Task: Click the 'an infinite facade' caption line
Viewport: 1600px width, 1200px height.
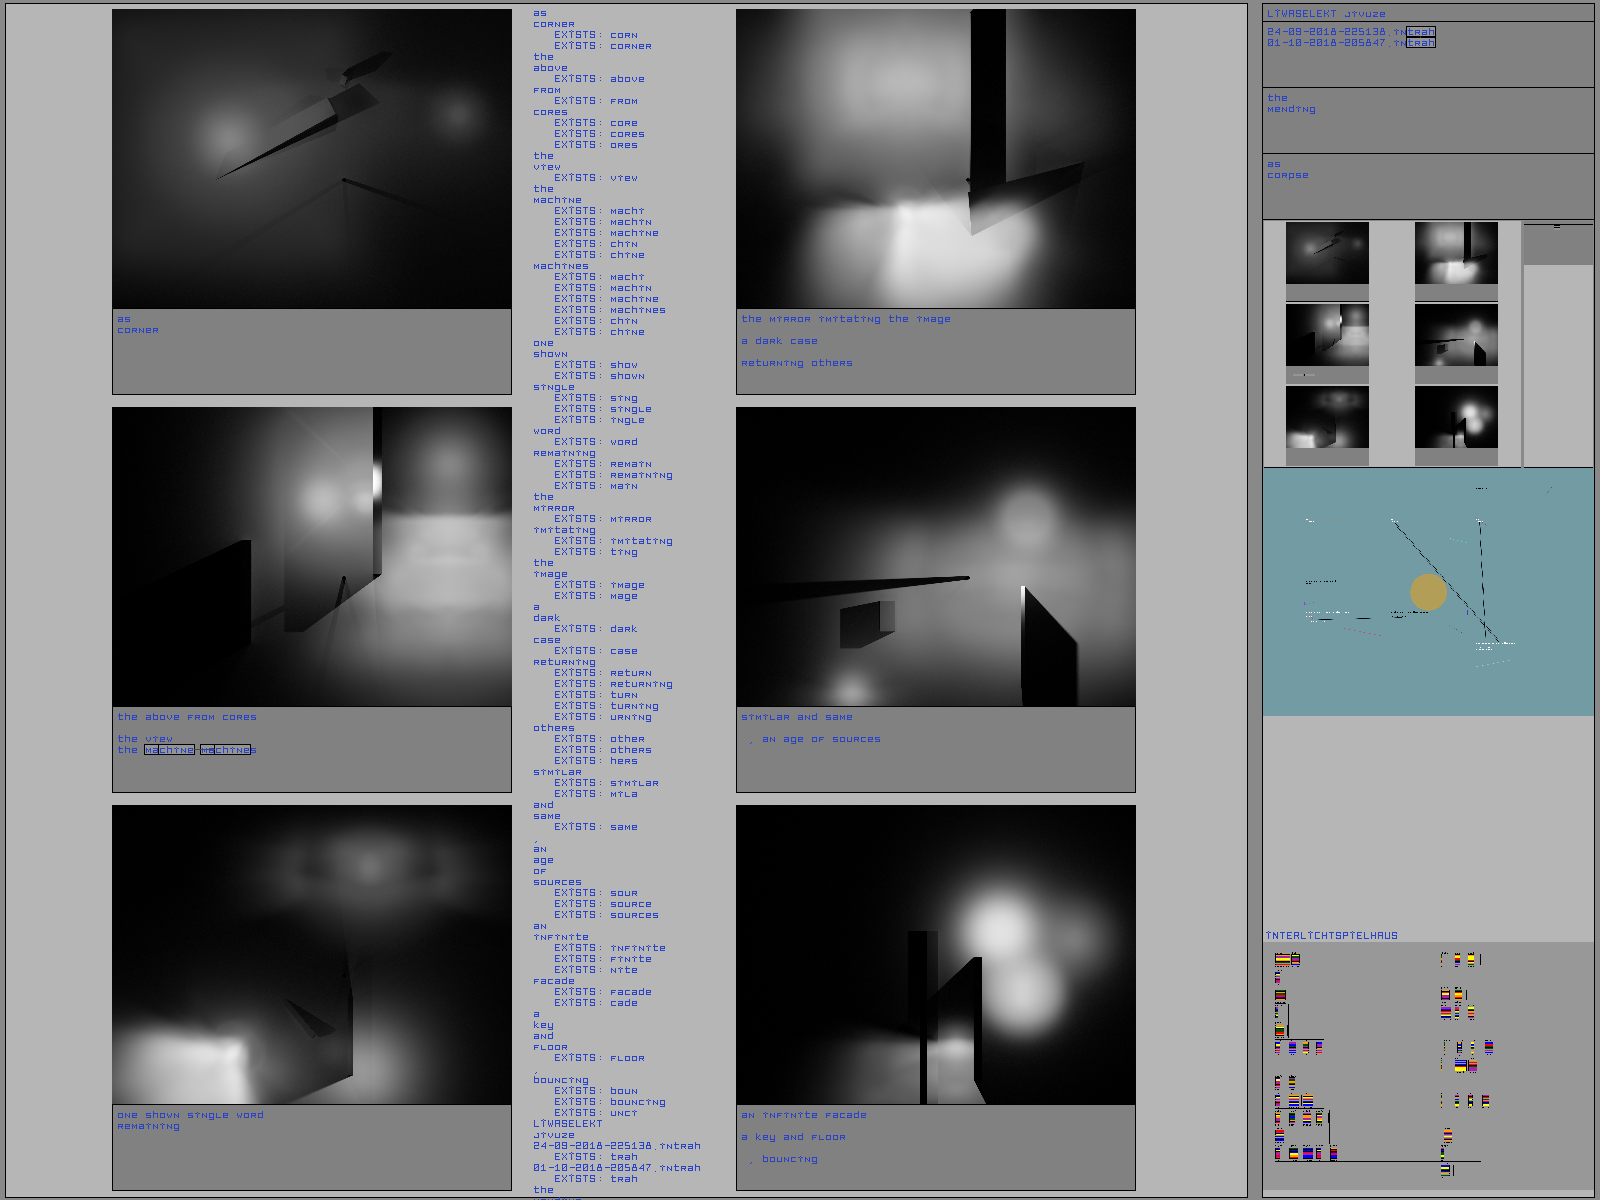Action: (804, 1115)
